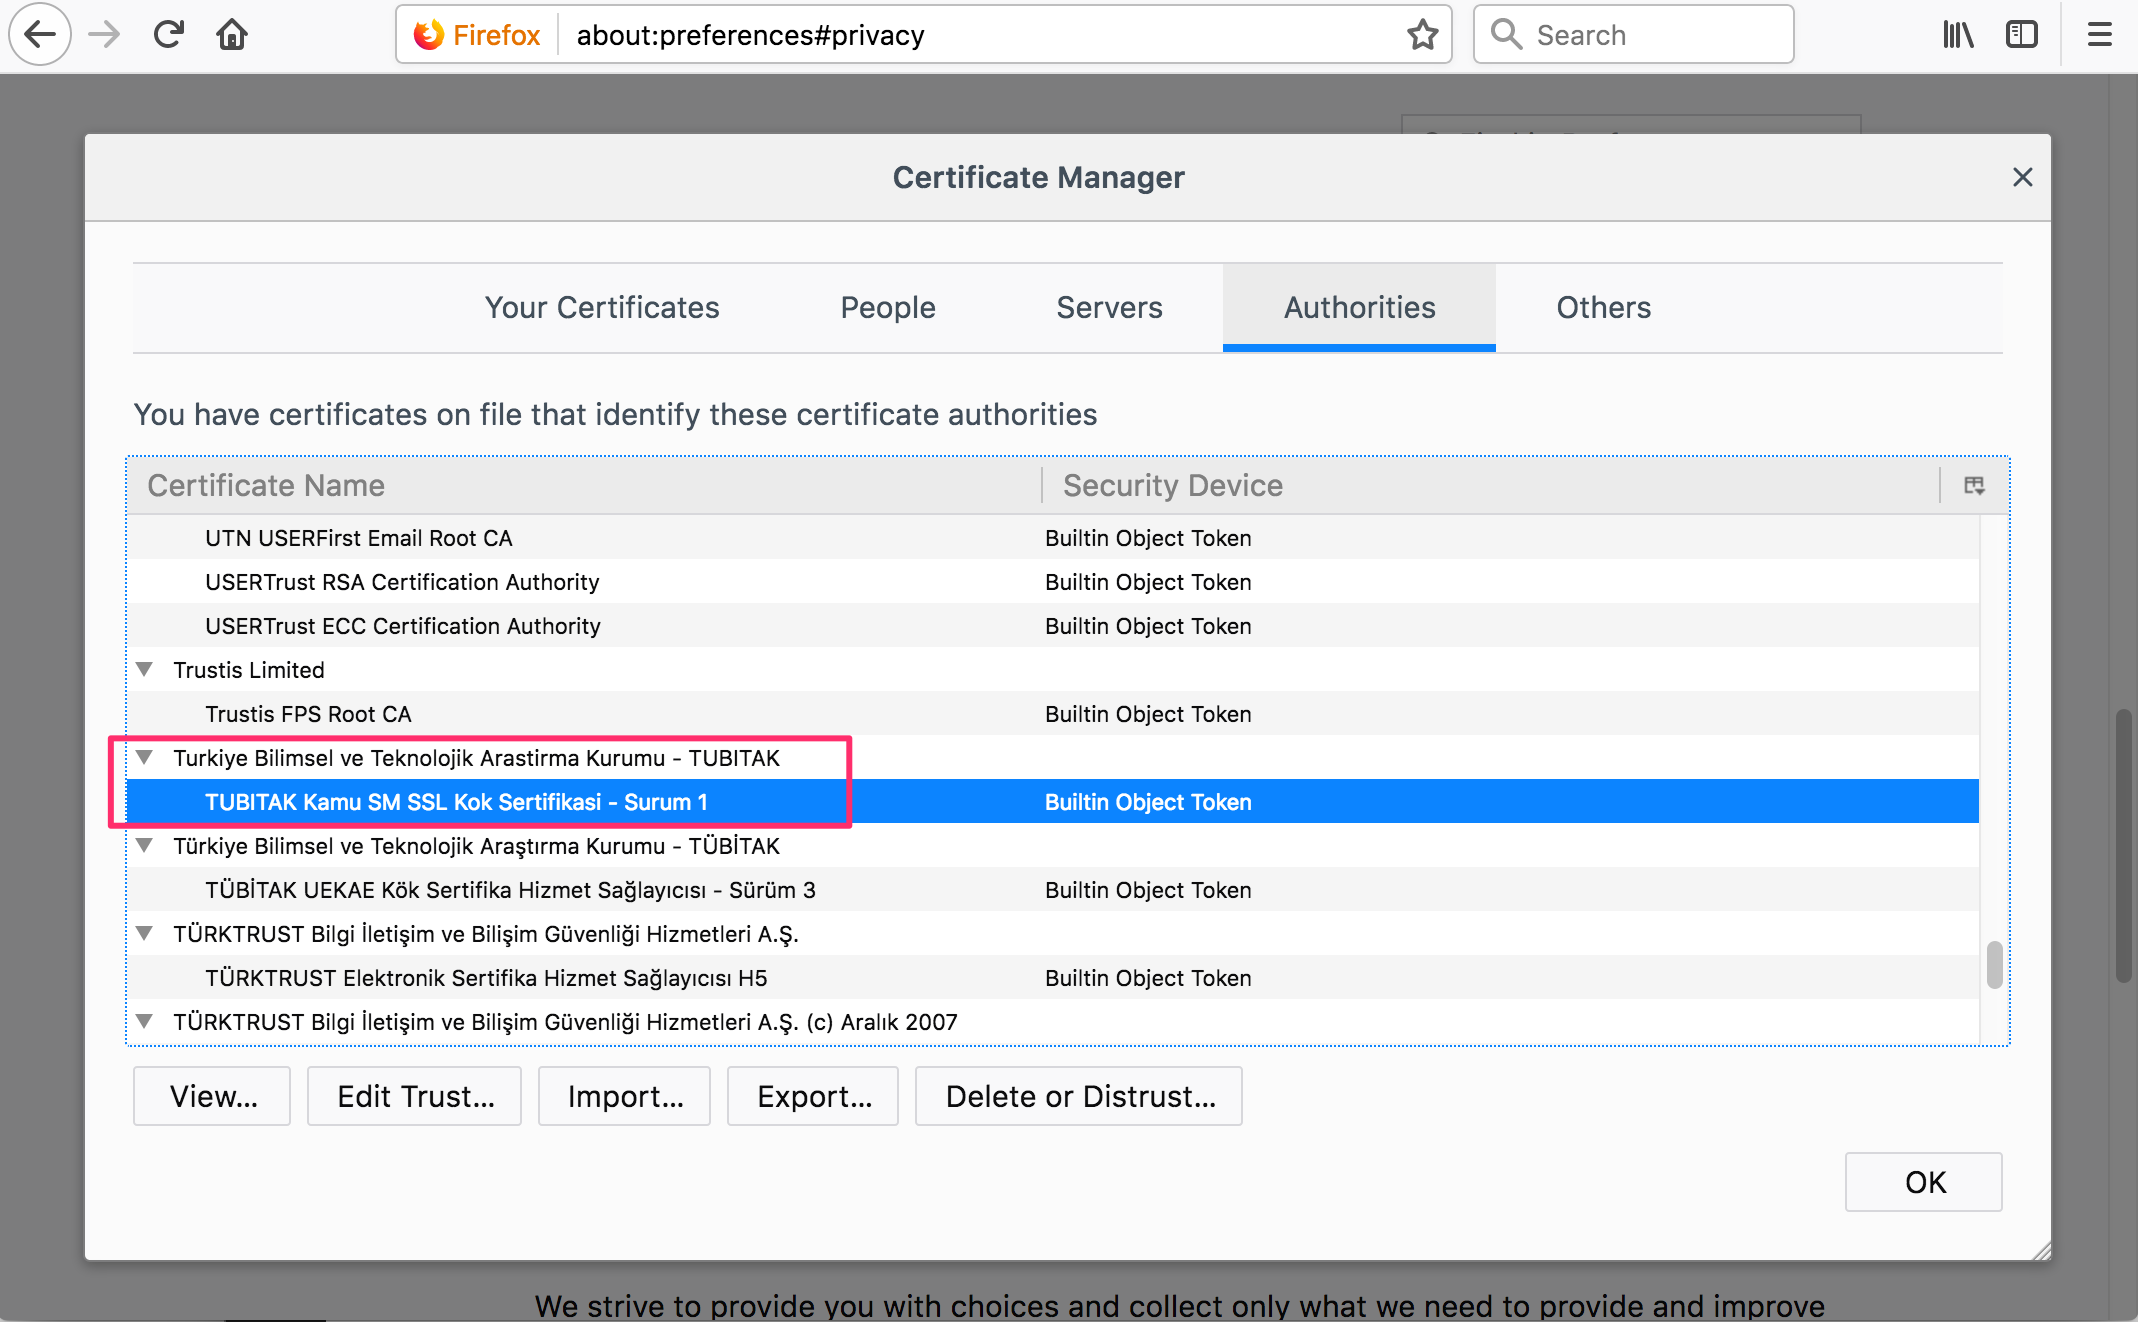2138x1322 pixels.
Task: Collapse Turkiye Bilimsel TUBITAK group triangle
Action: click(x=145, y=758)
